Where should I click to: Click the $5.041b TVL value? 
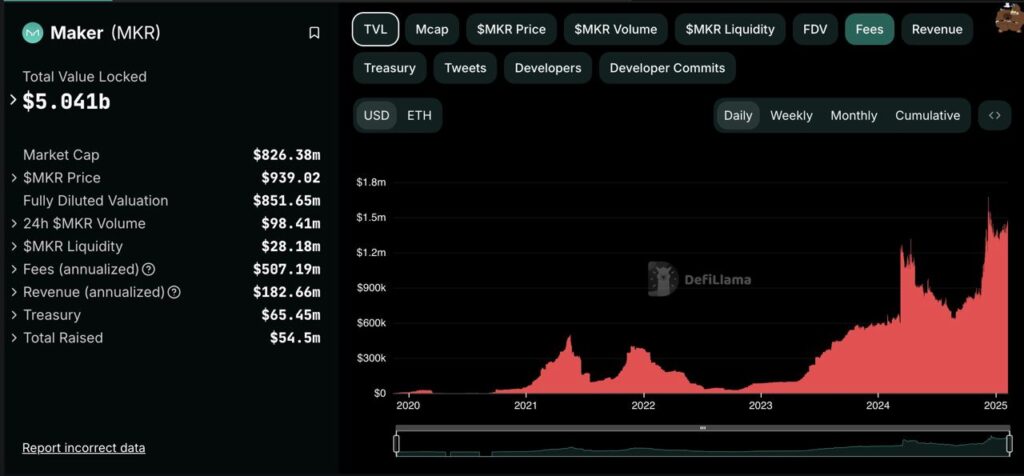coord(67,101)
